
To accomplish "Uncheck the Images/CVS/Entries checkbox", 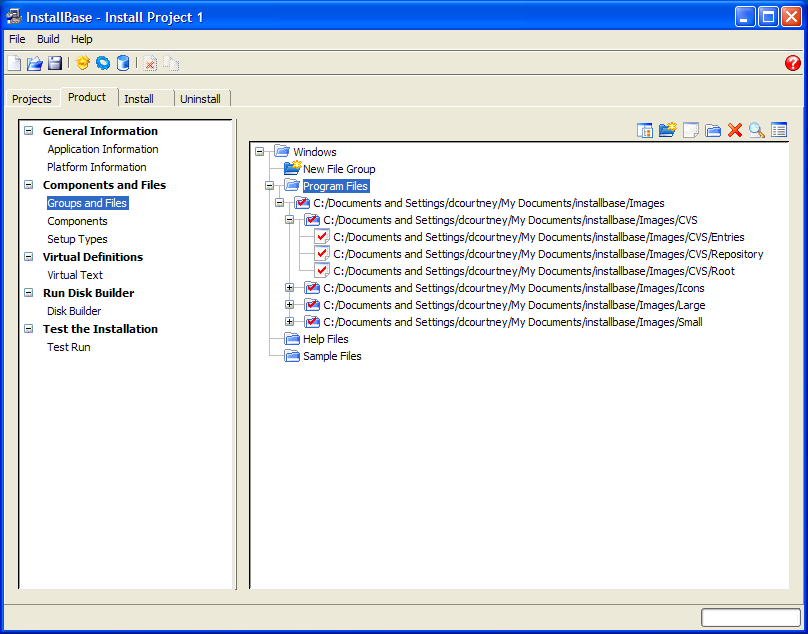I will tap(321, 237).
